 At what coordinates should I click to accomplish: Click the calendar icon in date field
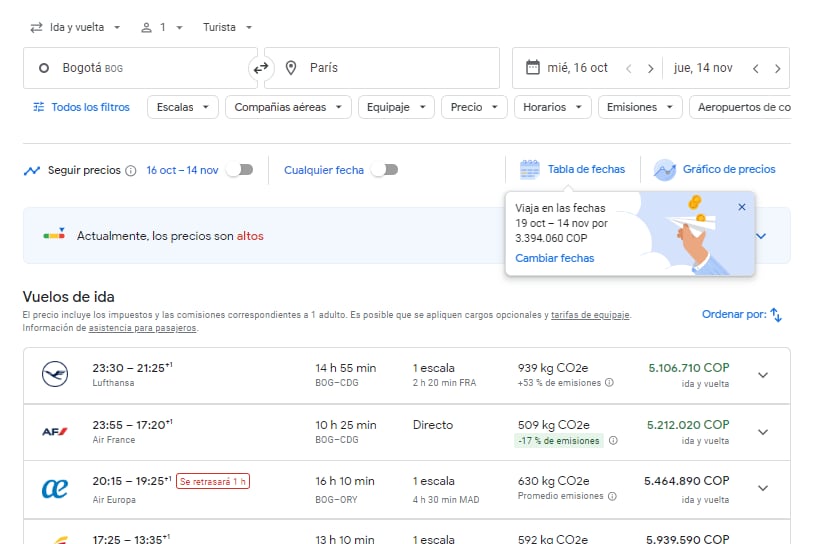click(533, 68)
